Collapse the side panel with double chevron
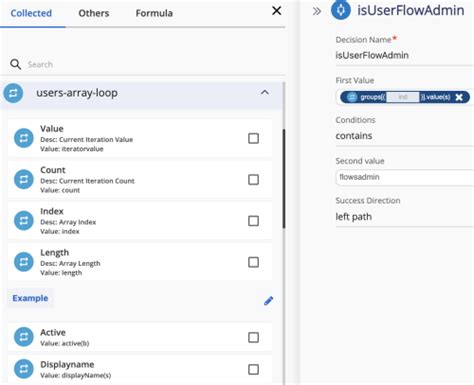Image resolution: width=474 pixels, height=385 pixels. 317,11
